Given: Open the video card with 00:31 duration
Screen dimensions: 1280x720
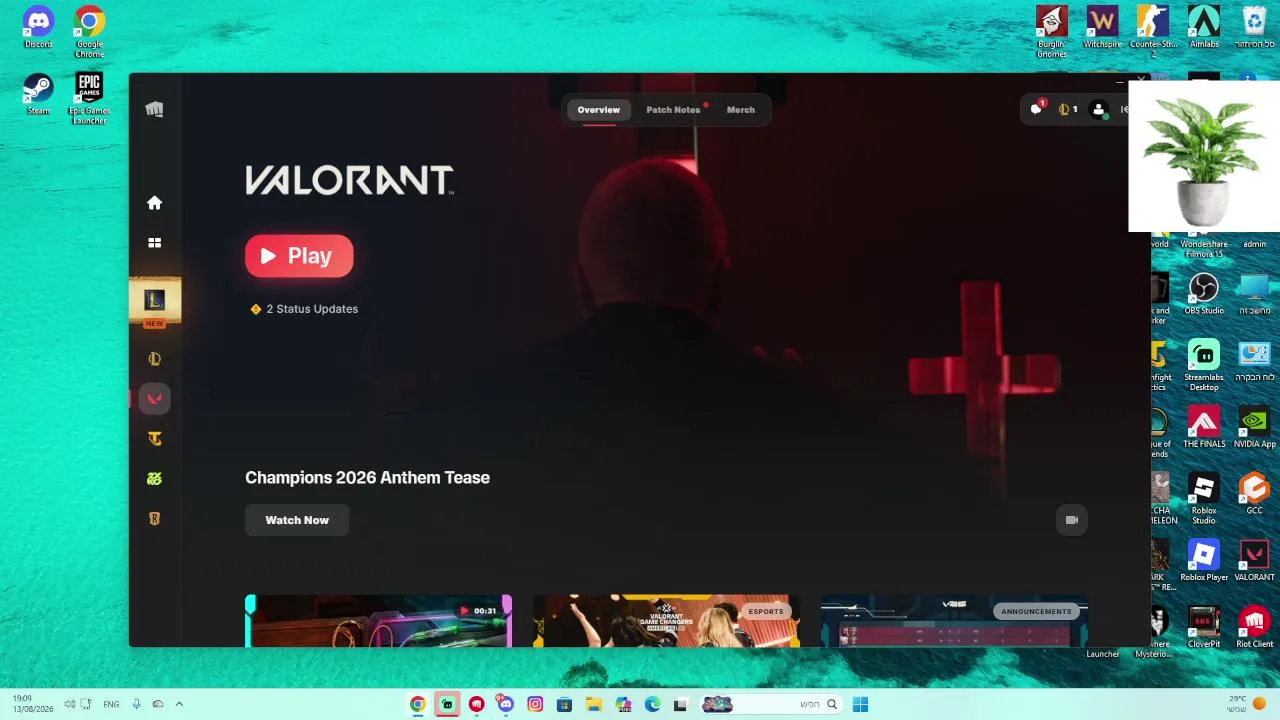Looking at the screenshot, I should [378, 621].
